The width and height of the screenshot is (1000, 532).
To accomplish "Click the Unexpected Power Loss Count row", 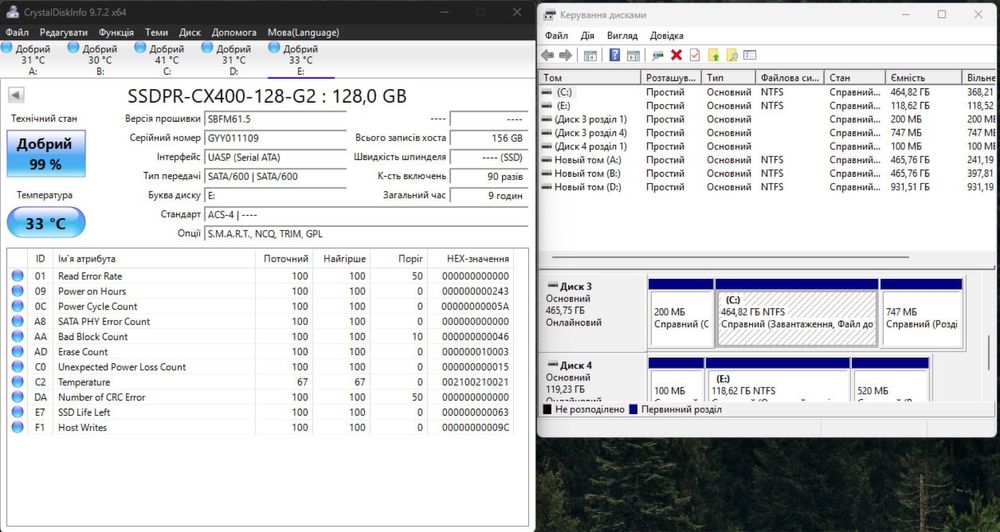I will pos(261,367).
